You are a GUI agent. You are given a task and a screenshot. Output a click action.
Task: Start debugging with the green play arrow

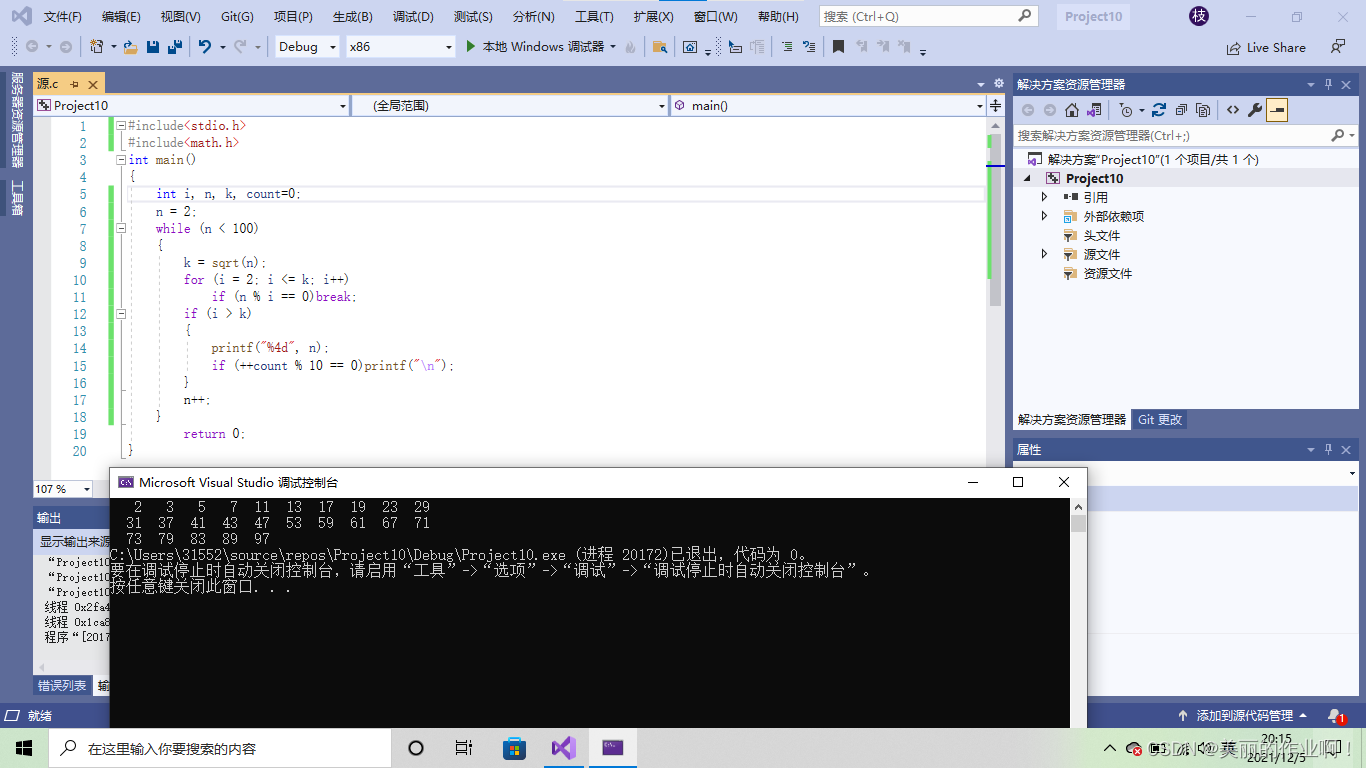471,47
